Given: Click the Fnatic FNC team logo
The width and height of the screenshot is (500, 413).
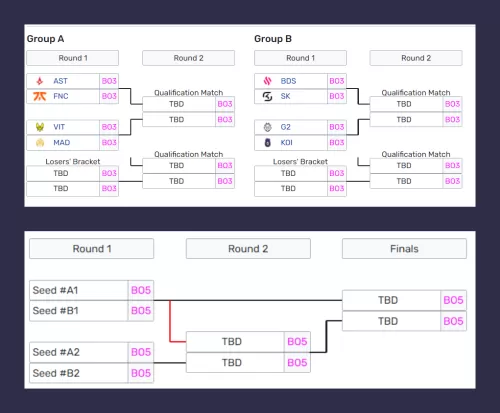Looking at the screenshot, I should (x=40, y=96).
